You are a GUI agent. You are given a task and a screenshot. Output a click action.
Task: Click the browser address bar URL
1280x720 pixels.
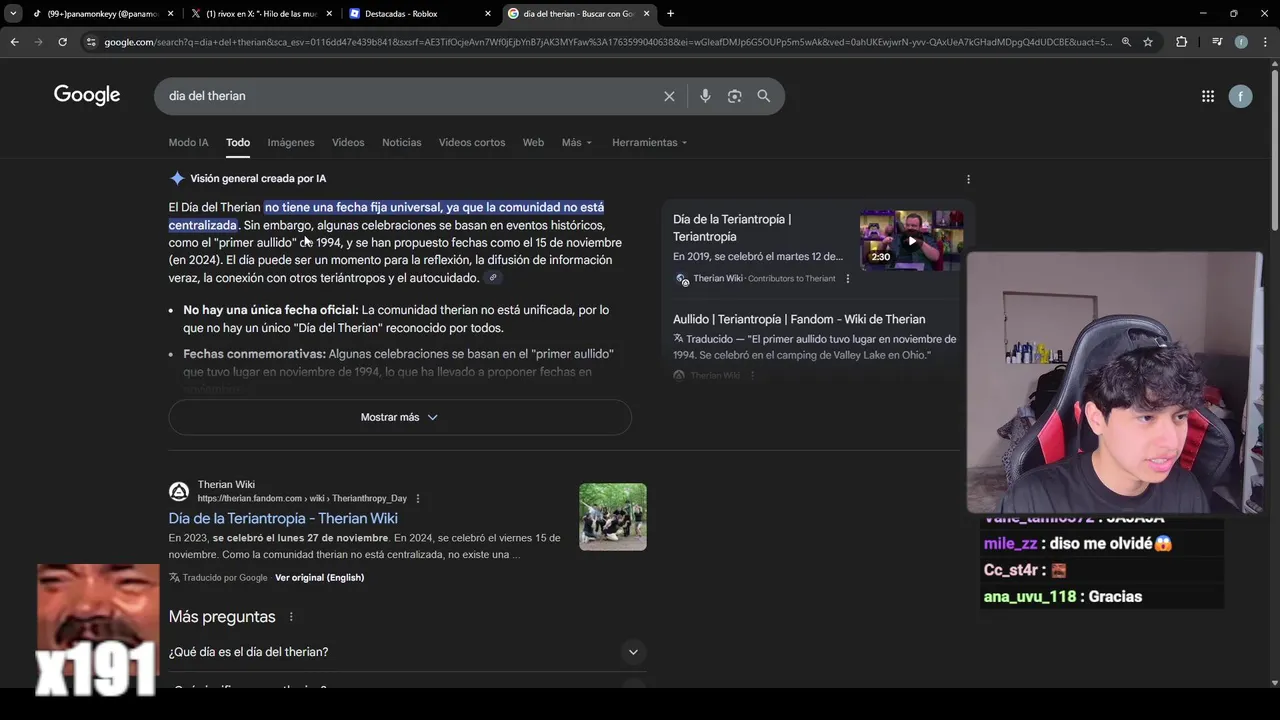coord(607,42)
